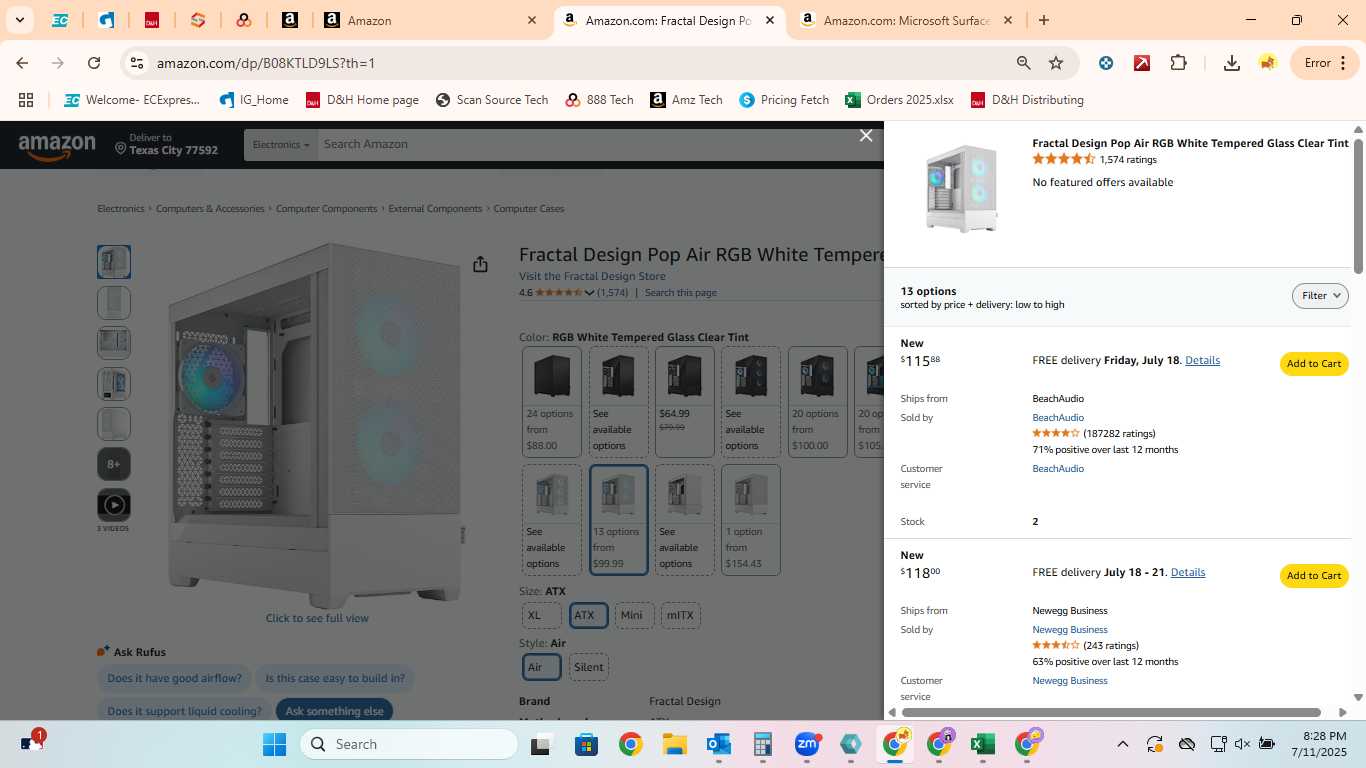Click the red arrow extension icon
The width and height of the screenshot is (1366, 768).
tap(1142, 63)
